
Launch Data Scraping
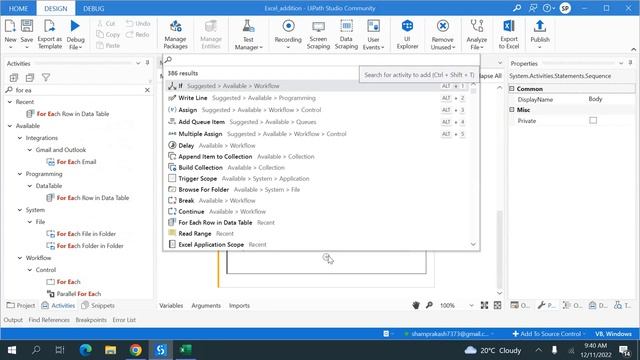pyautogui.click(x=346, y=34)
